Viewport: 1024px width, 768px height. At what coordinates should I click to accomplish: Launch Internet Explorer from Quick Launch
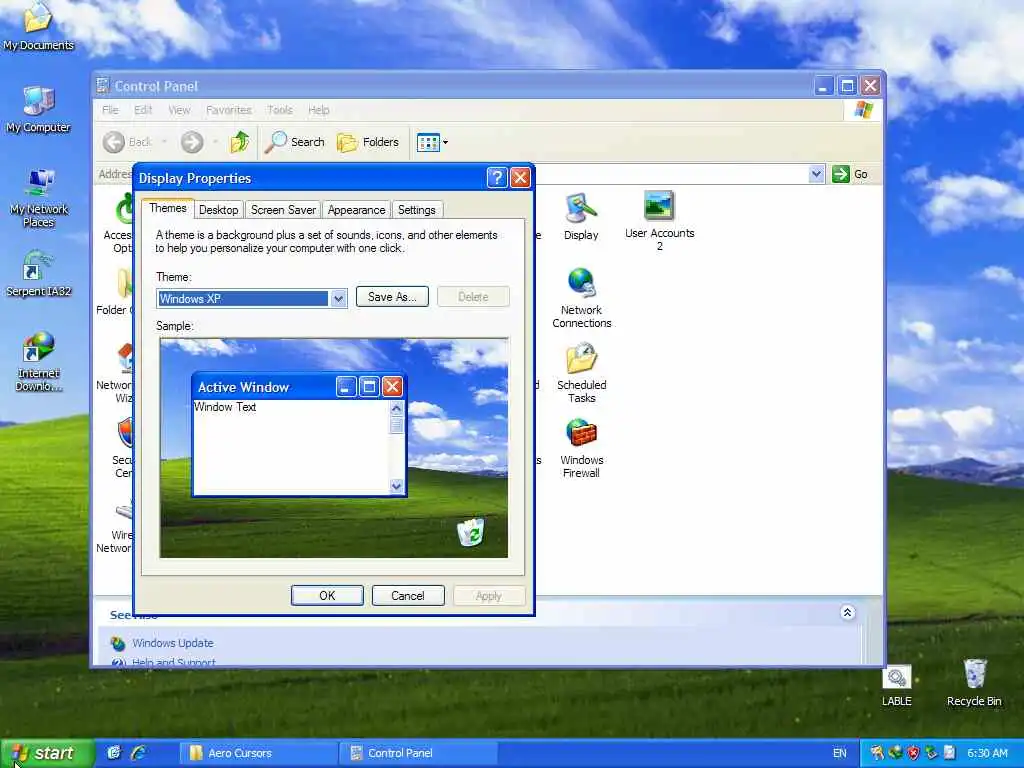click(138, 753)
